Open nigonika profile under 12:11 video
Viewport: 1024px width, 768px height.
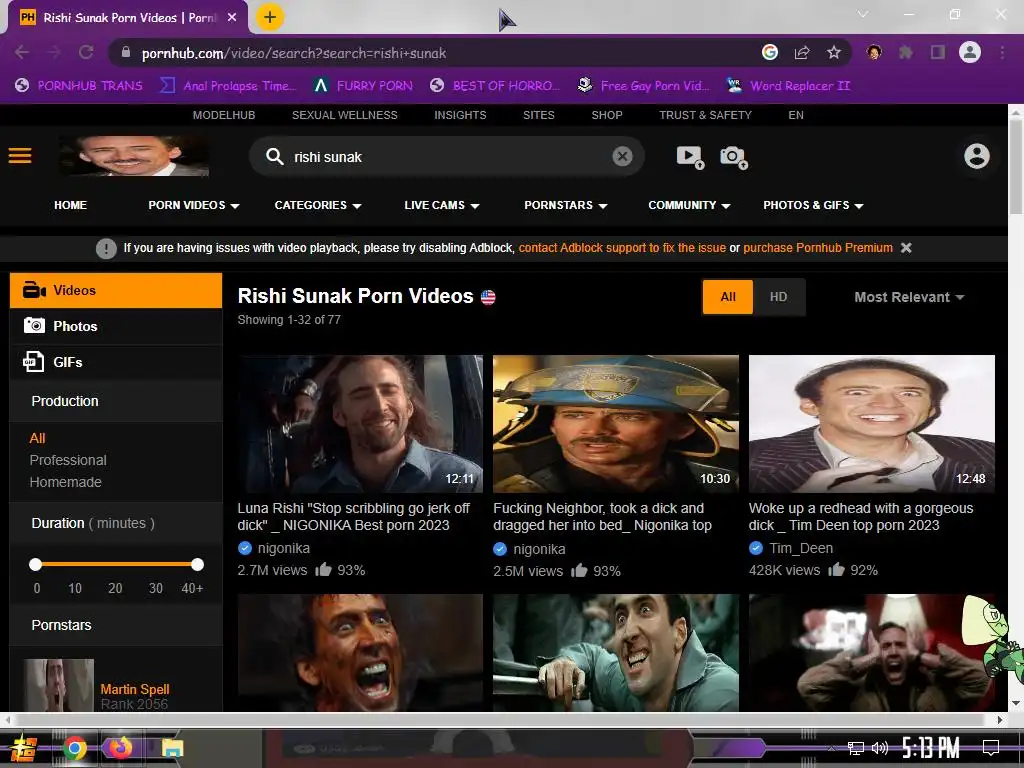pos(283,548)
